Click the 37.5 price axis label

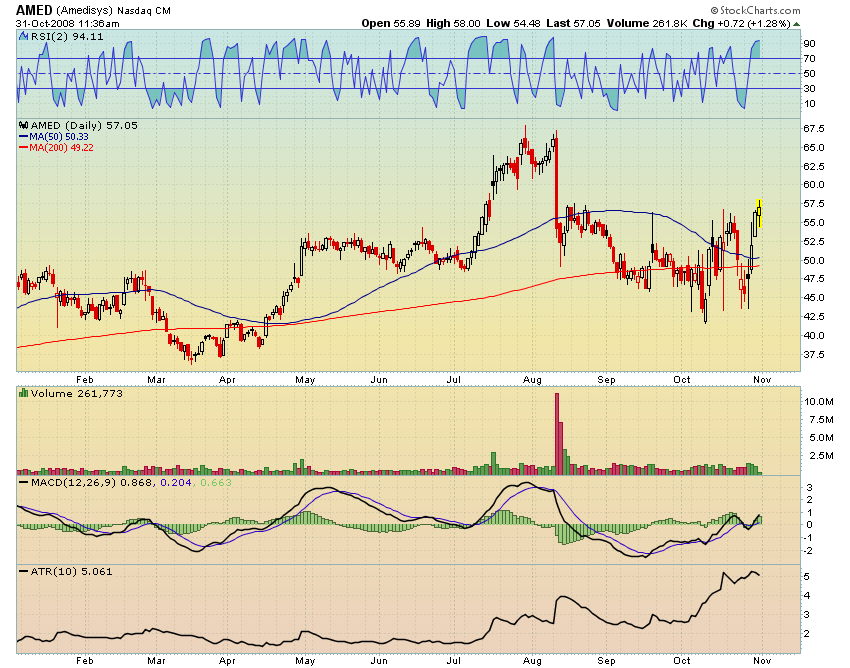click(x=814, y=354)
